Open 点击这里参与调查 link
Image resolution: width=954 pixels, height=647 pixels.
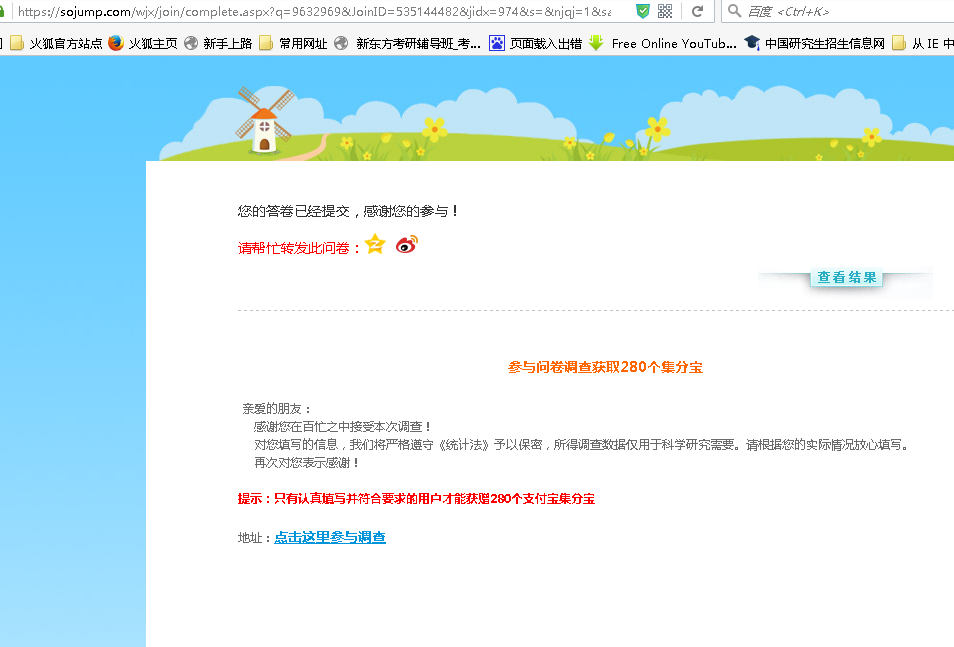click(x=330, y=537)
